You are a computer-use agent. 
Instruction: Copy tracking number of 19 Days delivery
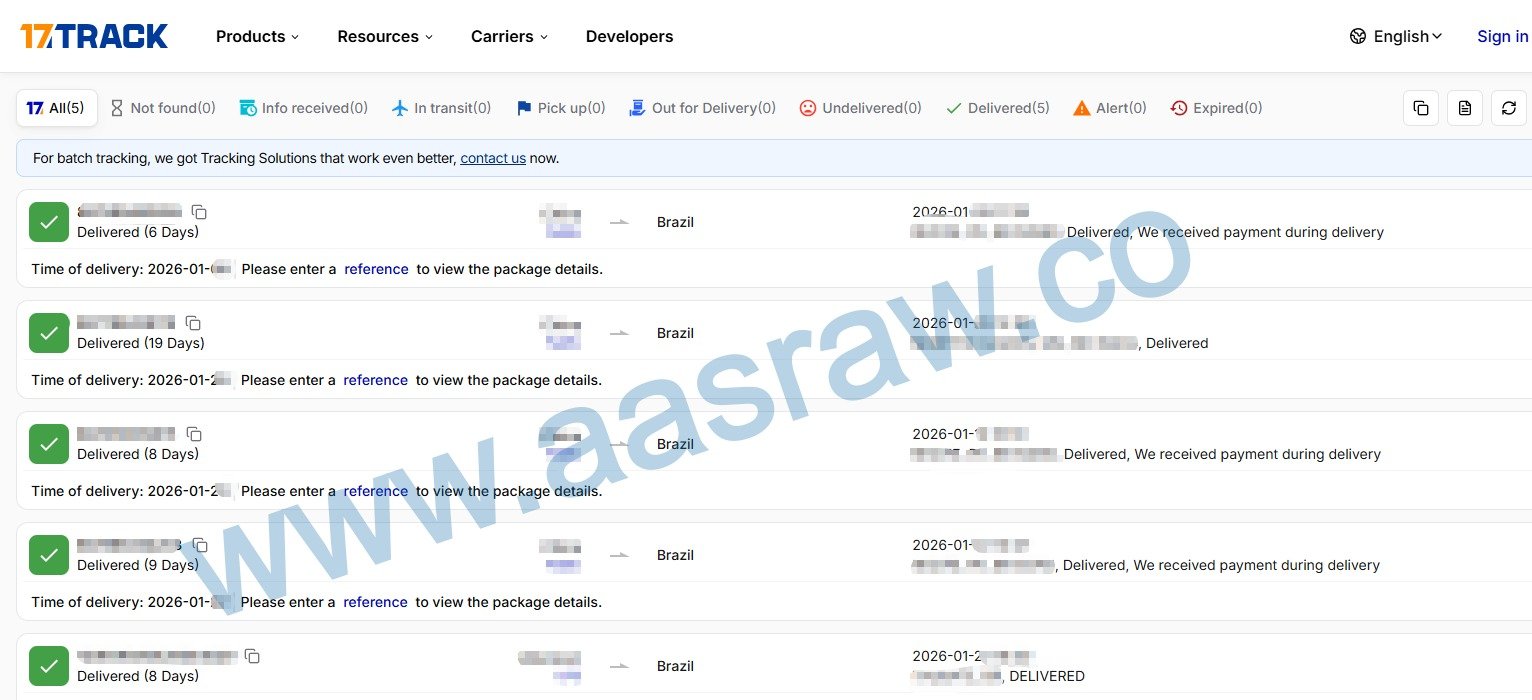194,323
